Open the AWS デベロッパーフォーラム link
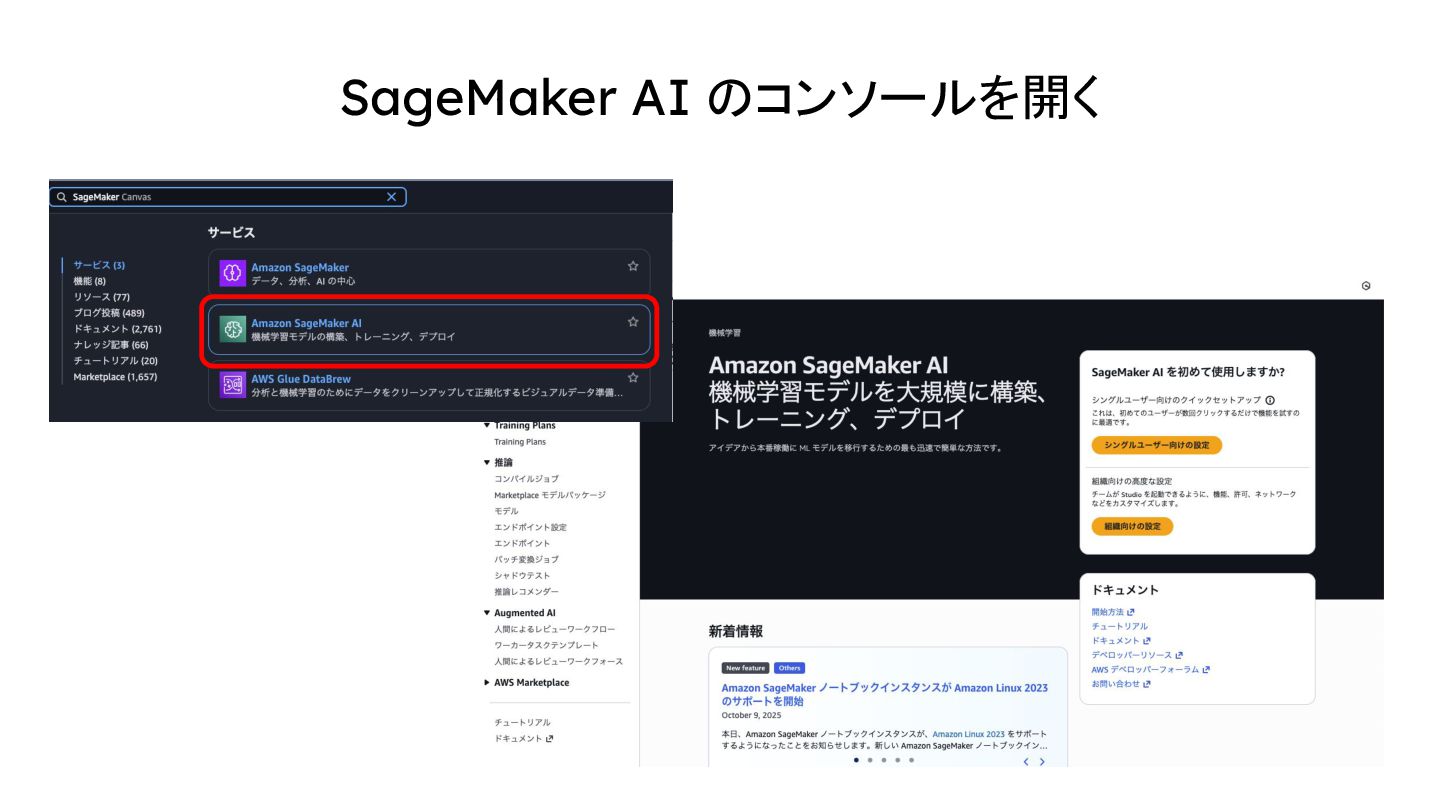Screen dimensions: 1440x810 [1146, 670]
